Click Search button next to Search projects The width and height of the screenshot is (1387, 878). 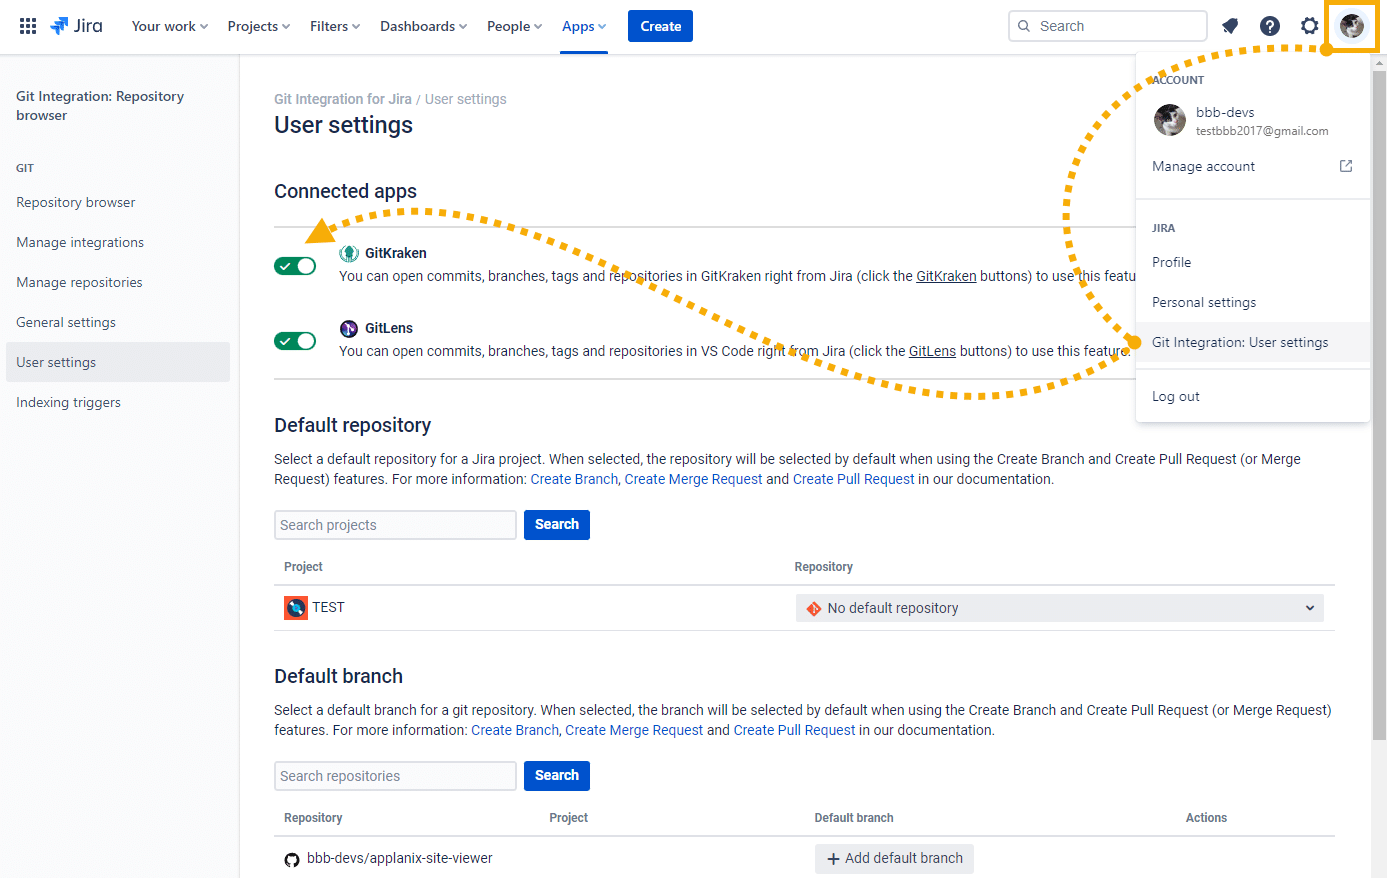click(x=557, y=525)
